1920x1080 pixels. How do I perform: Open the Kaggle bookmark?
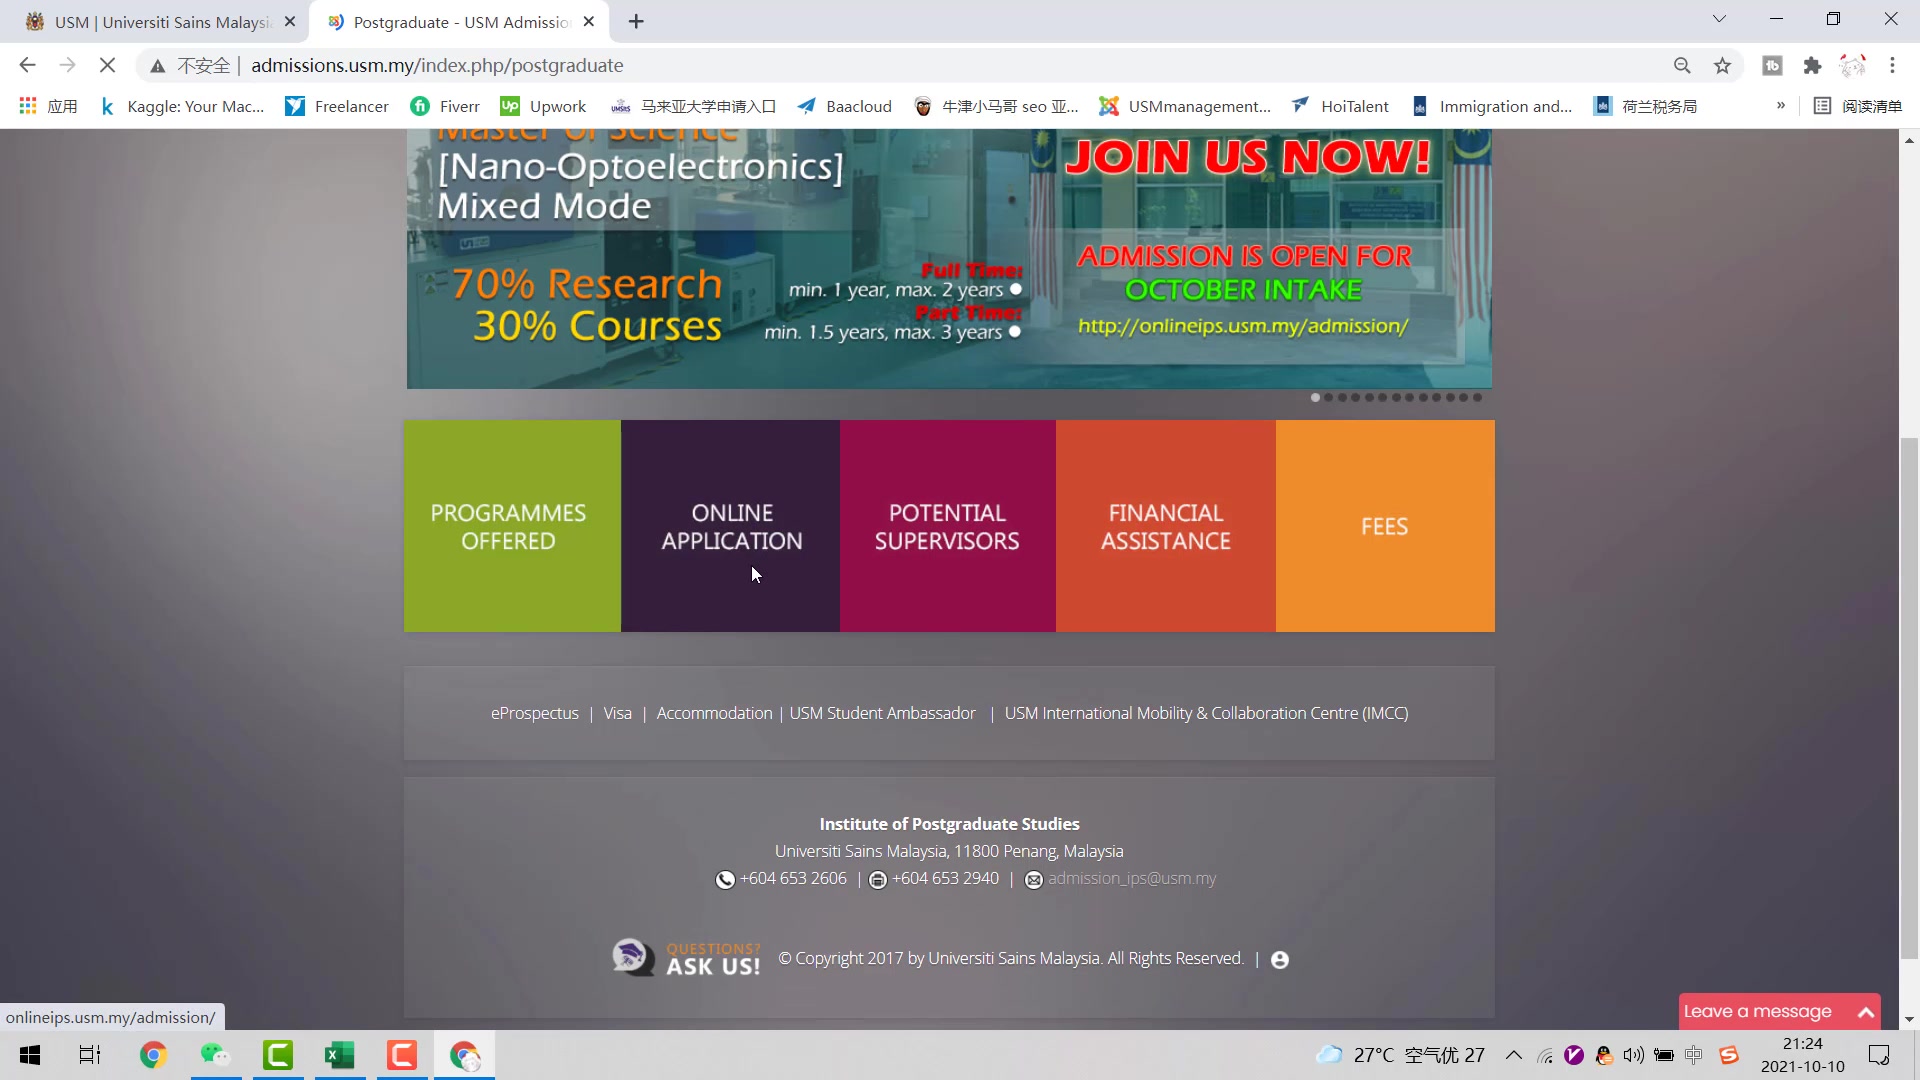pyautogui.click(x=182, y=106)
